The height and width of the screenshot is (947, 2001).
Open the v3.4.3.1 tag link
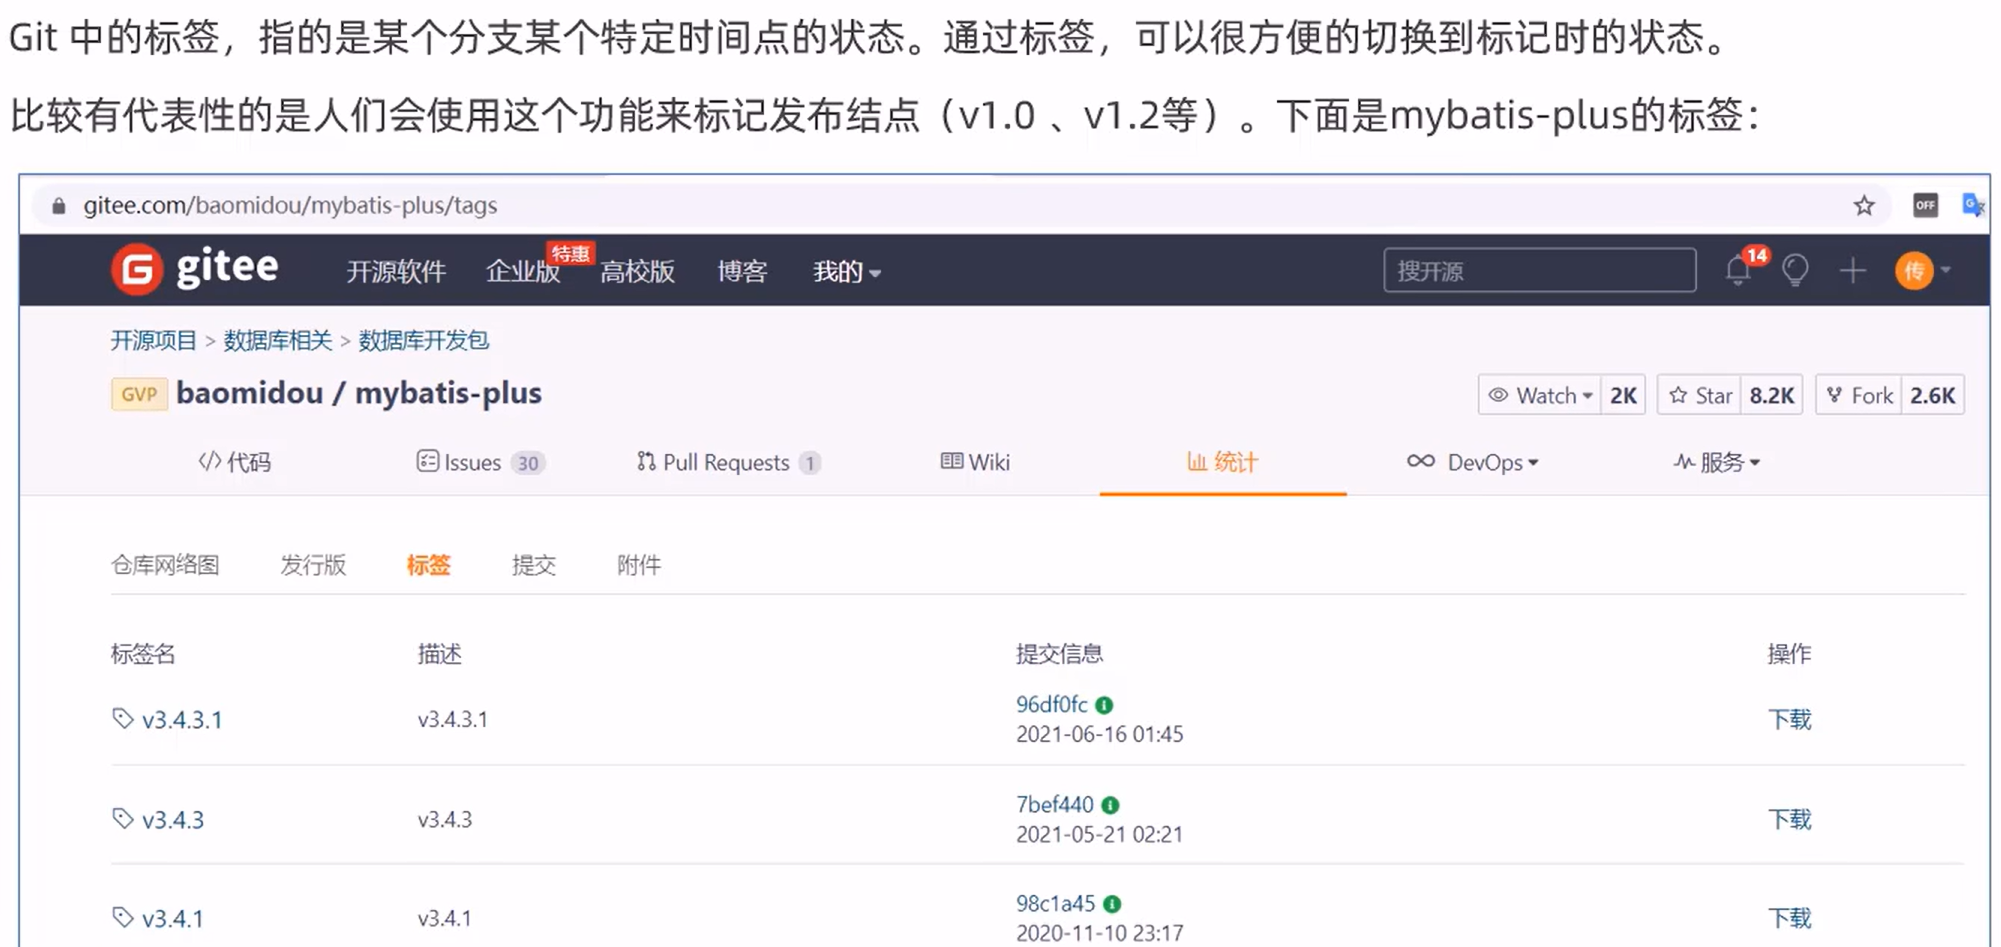[182, 720]
